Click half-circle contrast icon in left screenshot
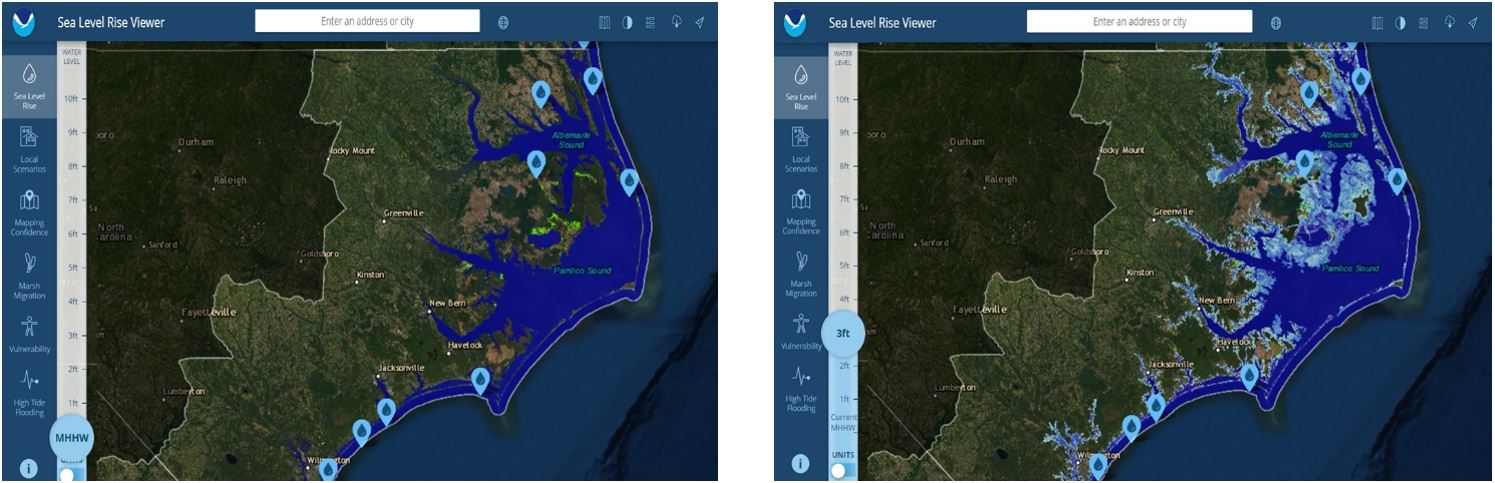The height and width of the screenshot is (483, 1495). pyautogui.click(x=627, y=22)
